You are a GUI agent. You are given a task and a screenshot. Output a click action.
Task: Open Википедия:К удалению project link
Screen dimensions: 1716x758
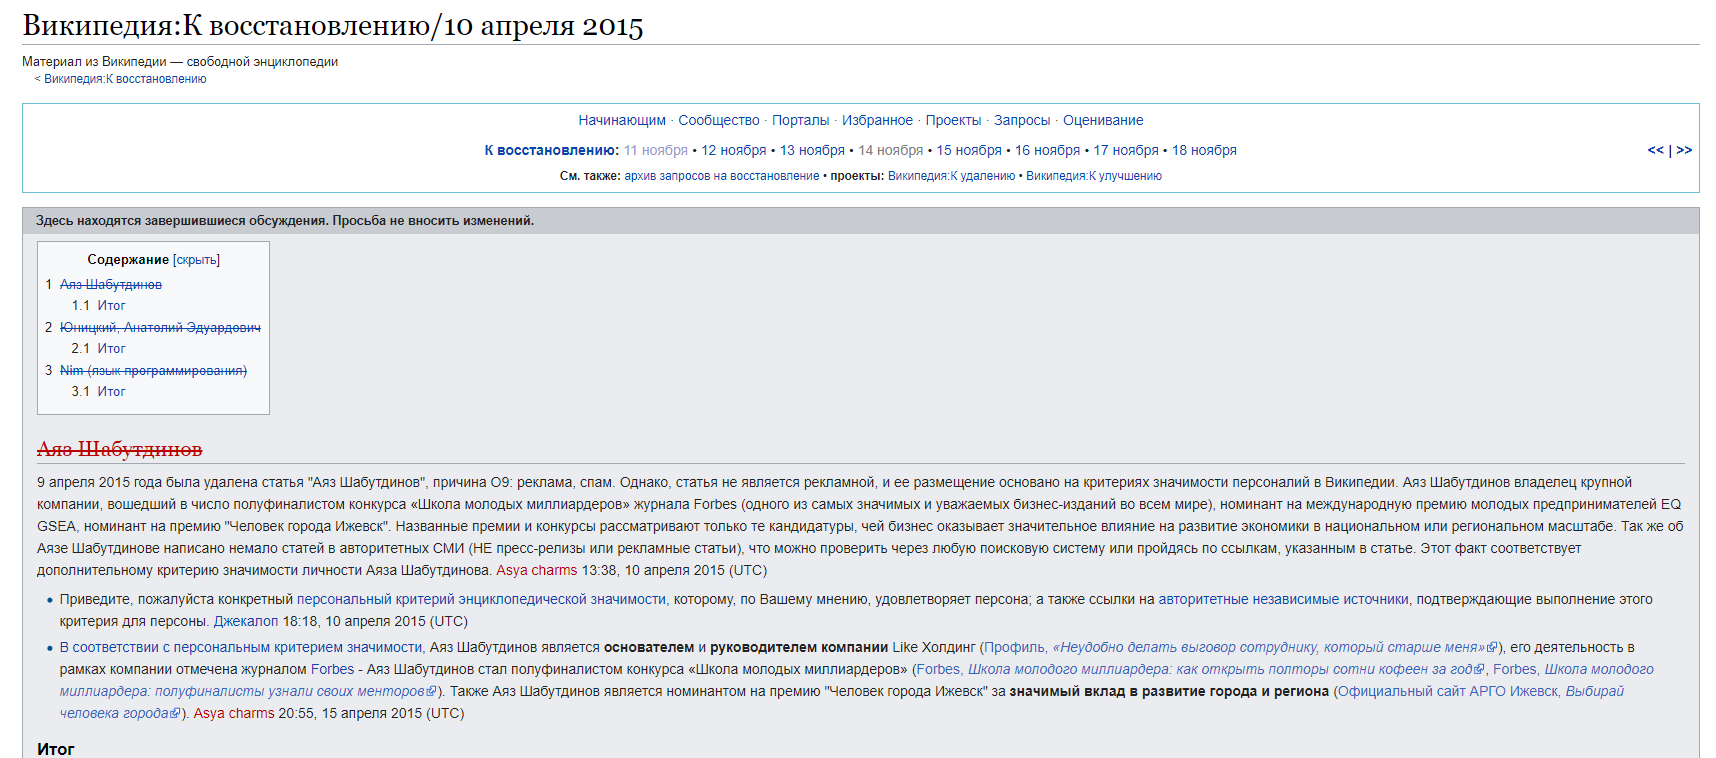[x=951, y=176]
